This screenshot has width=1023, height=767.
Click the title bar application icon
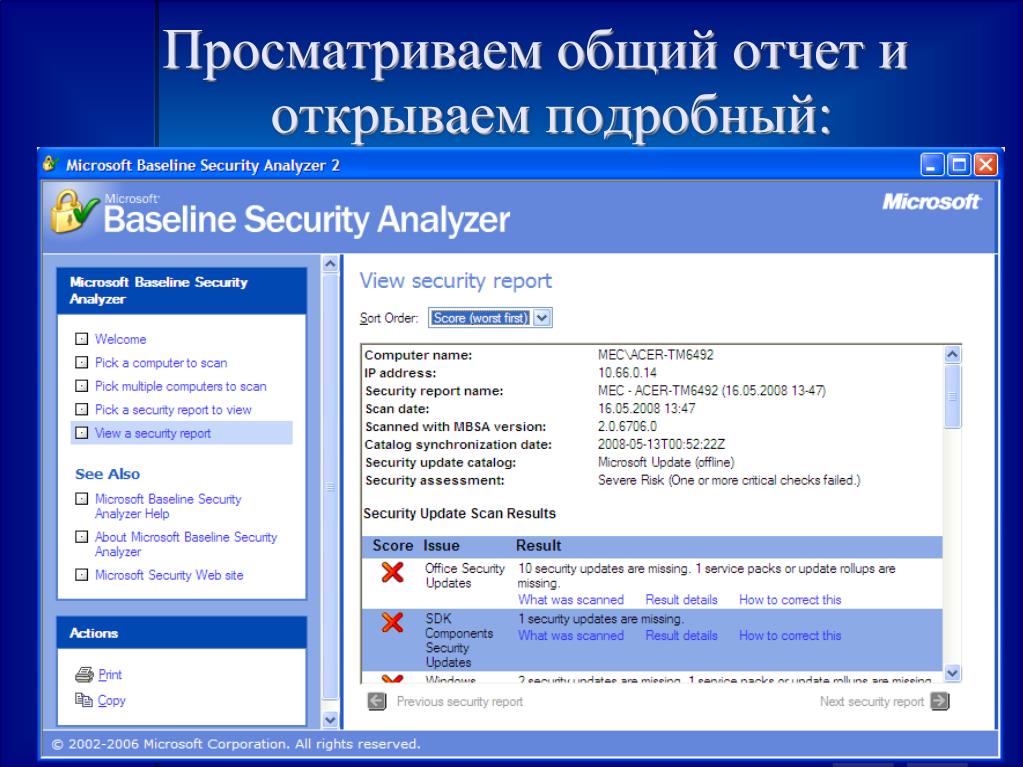(51, 164)
